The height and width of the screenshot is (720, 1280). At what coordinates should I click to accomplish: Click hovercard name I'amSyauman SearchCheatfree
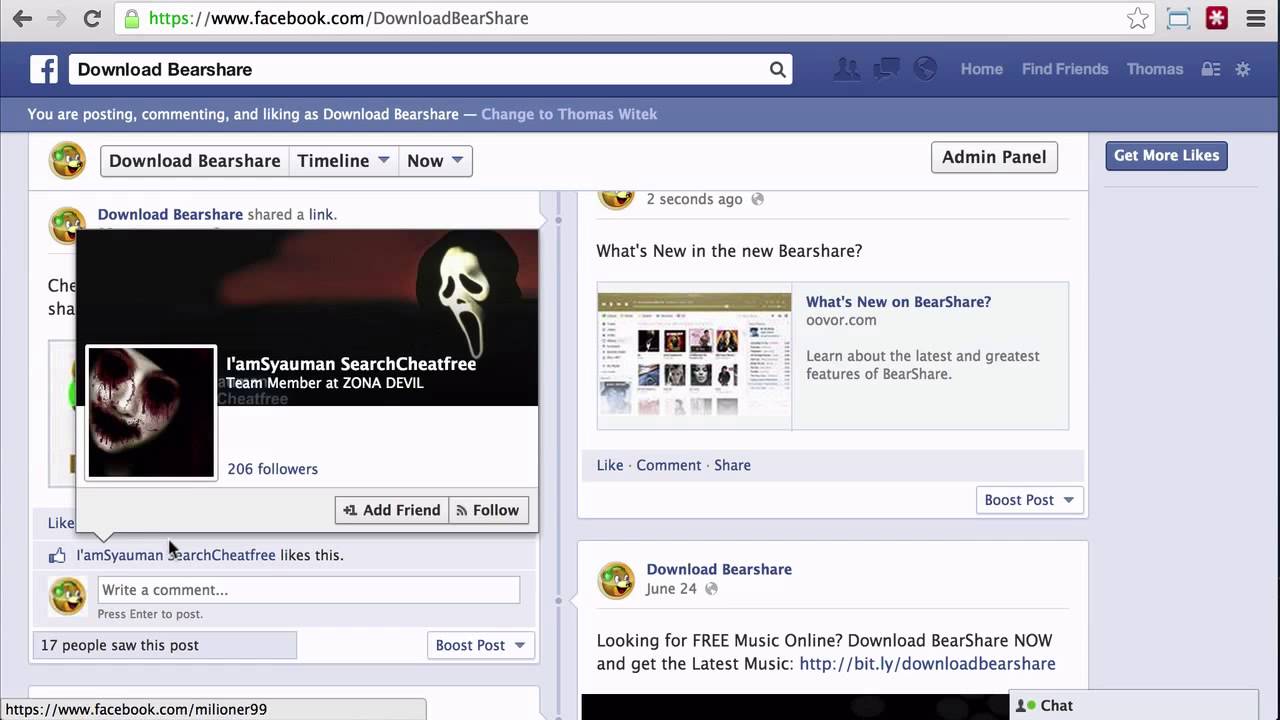(351, 364)
